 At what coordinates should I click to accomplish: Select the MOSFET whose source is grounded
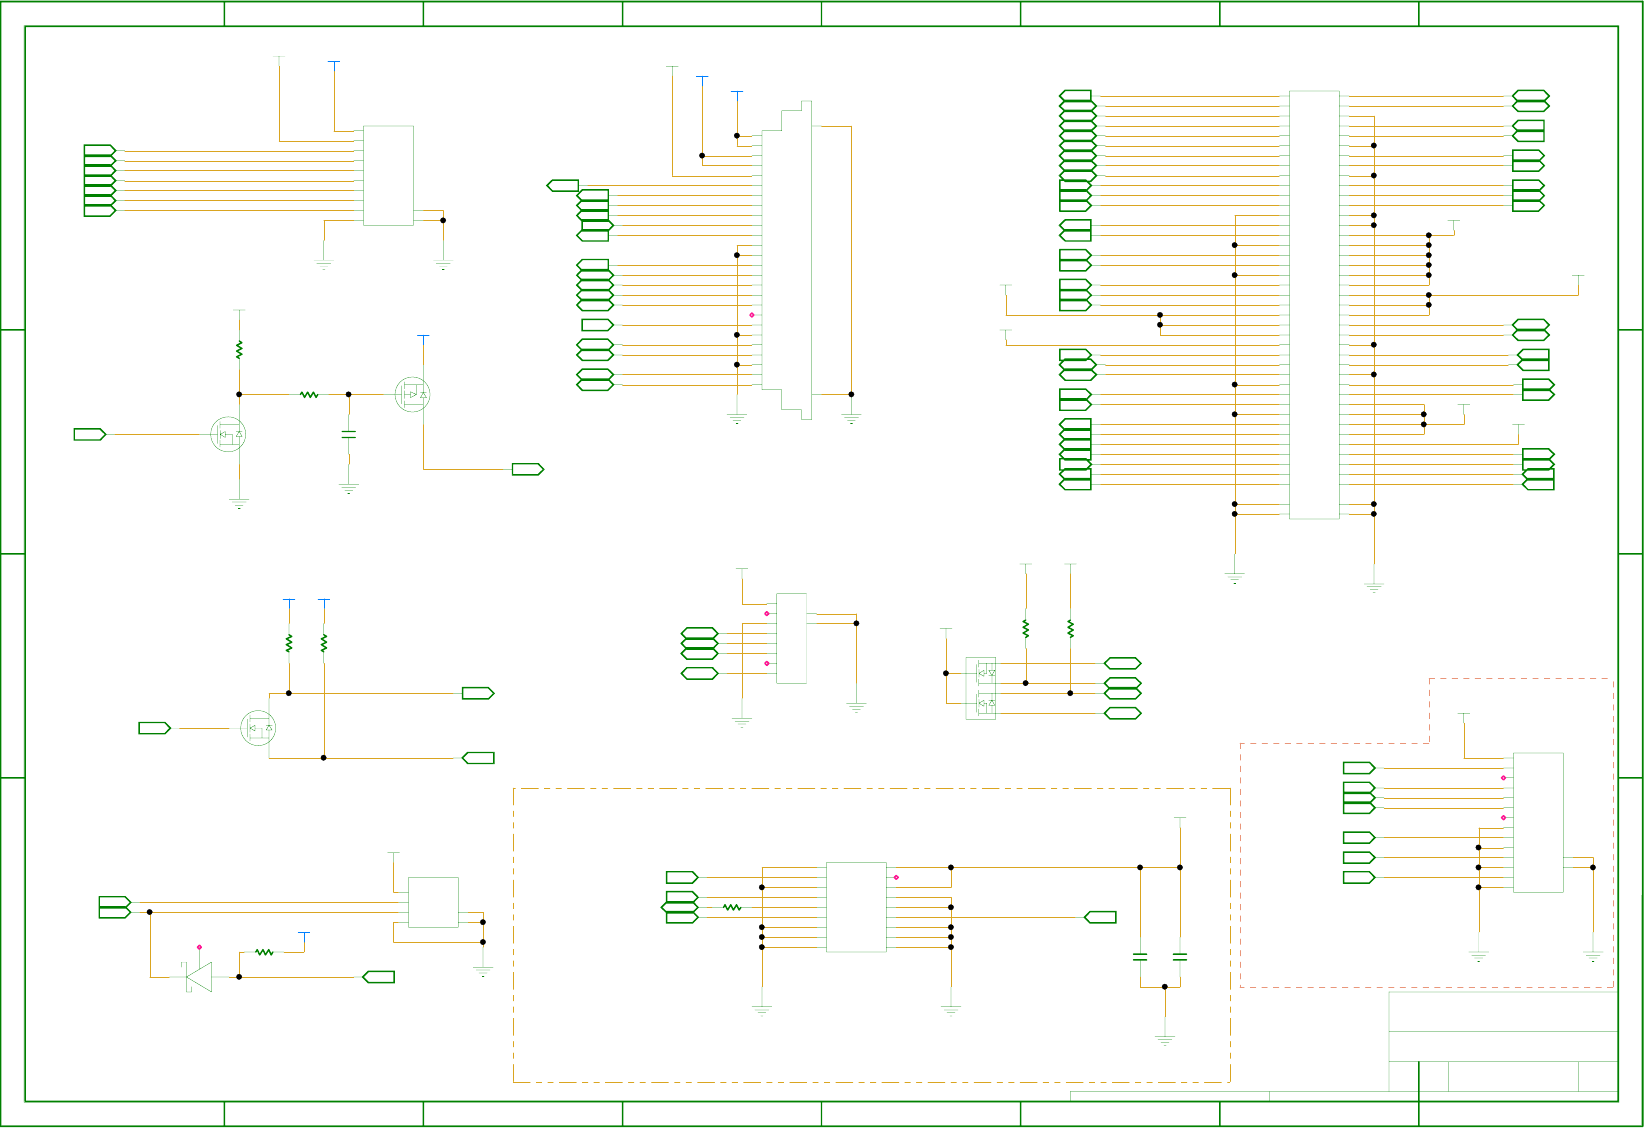pyautogui.click(x=228, y=435)
